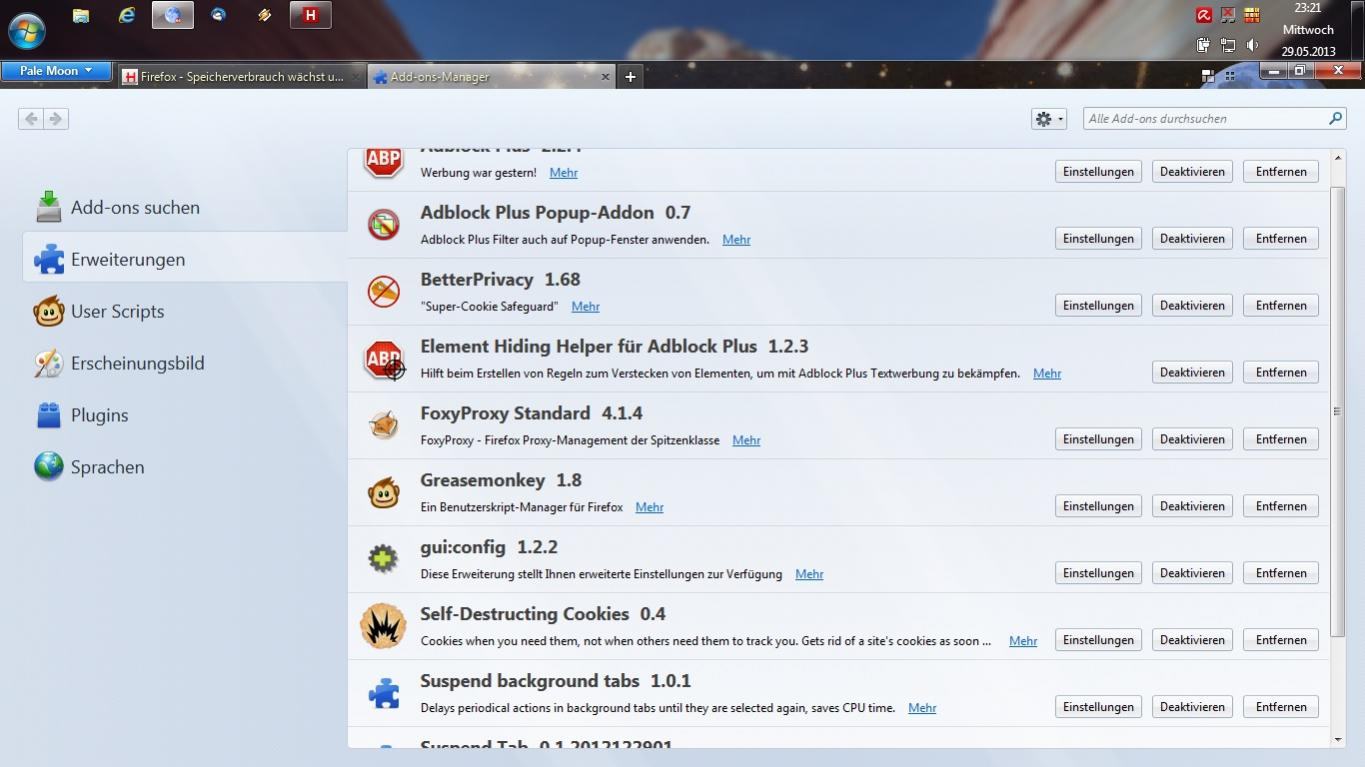Image resolution: width=1365 pixels, height=767 pixels.
Task: Close the Add-ons-Manager tab
Action: (604, 76)
